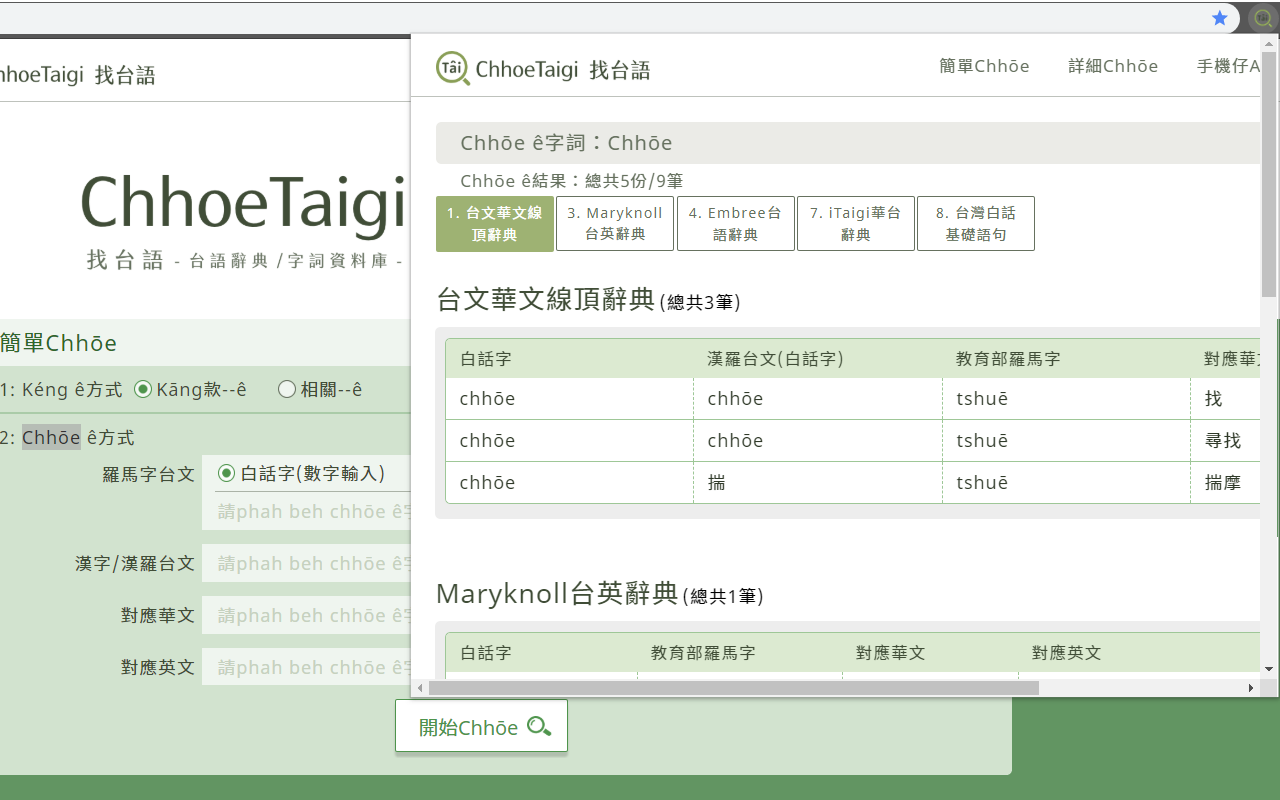
Task: Select the Kāng款--ê radio option
Action: point(143,390)
